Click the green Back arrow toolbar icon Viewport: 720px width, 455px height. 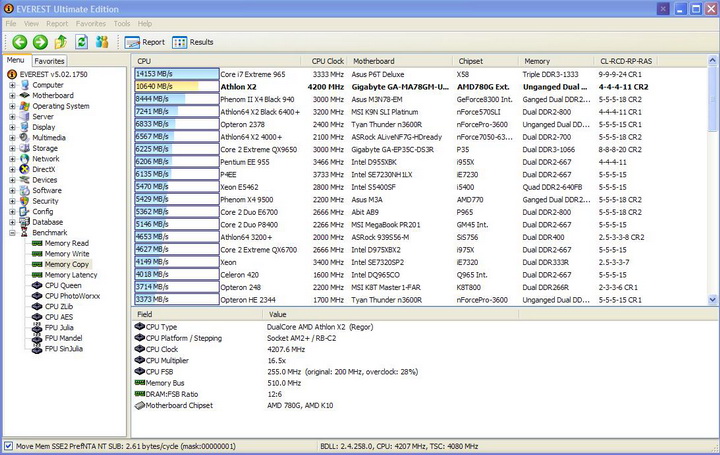19,42
